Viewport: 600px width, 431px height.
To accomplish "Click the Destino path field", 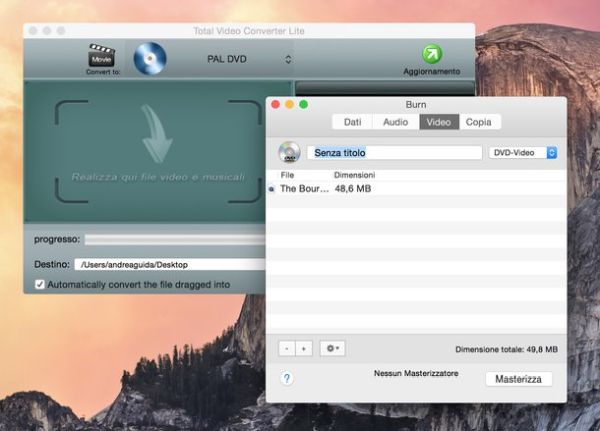I will 170,264.
